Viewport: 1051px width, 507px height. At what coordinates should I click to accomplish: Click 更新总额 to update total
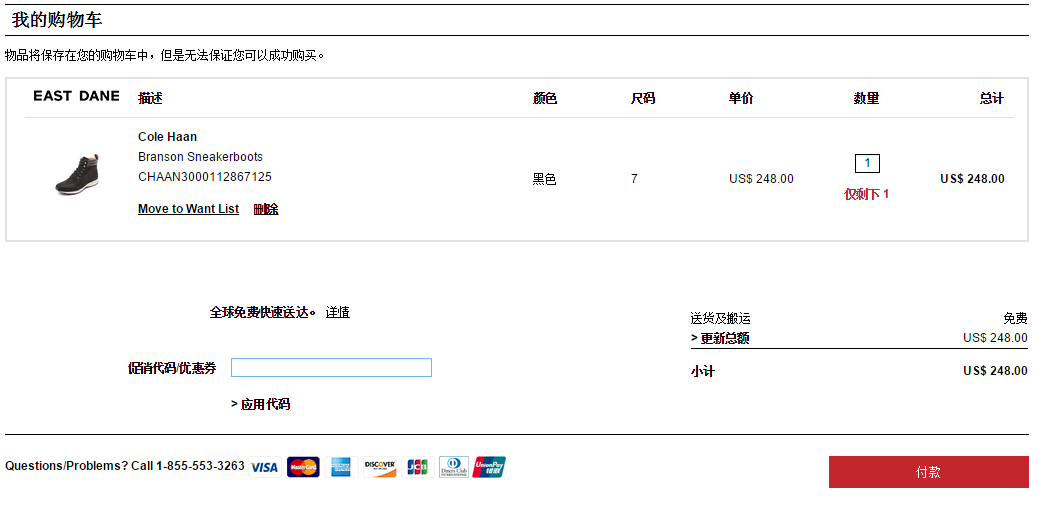tap(720, 338)
